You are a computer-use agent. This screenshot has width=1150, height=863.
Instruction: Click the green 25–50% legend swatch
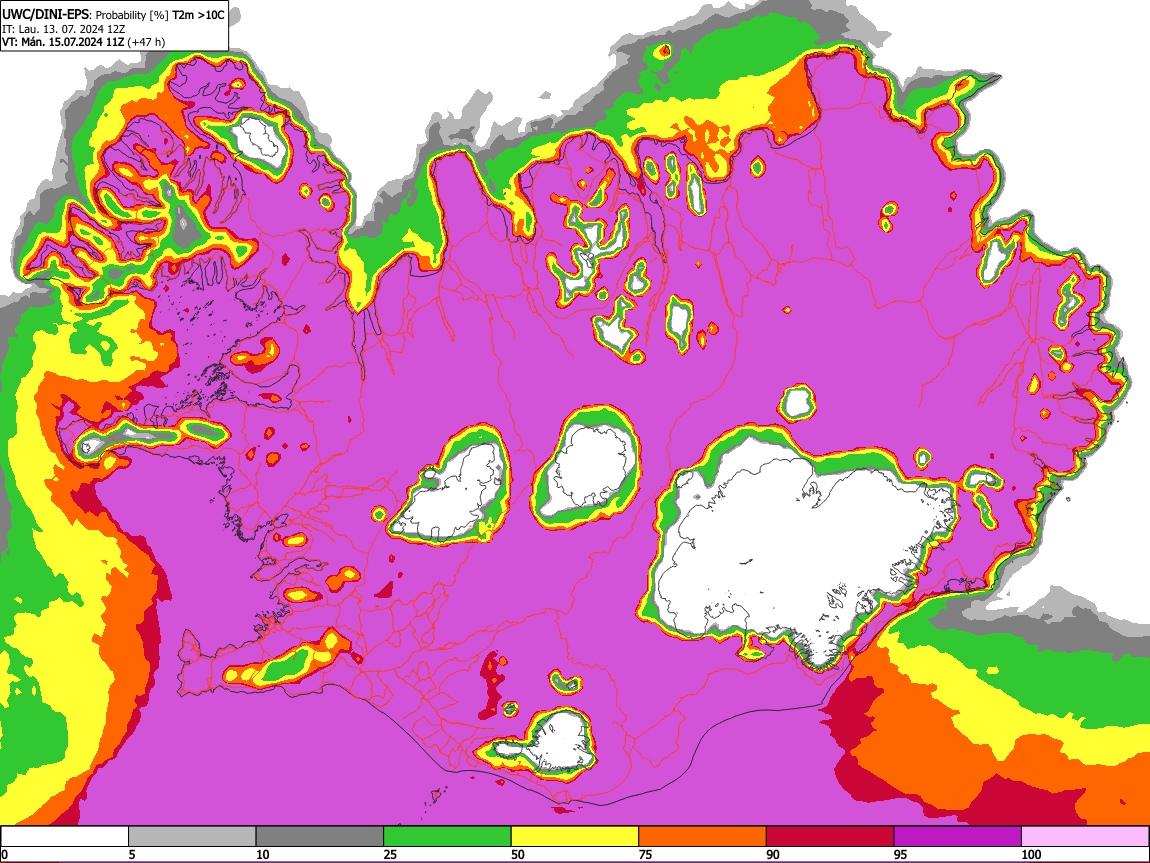pyautogui.click(x=447, y=837)
